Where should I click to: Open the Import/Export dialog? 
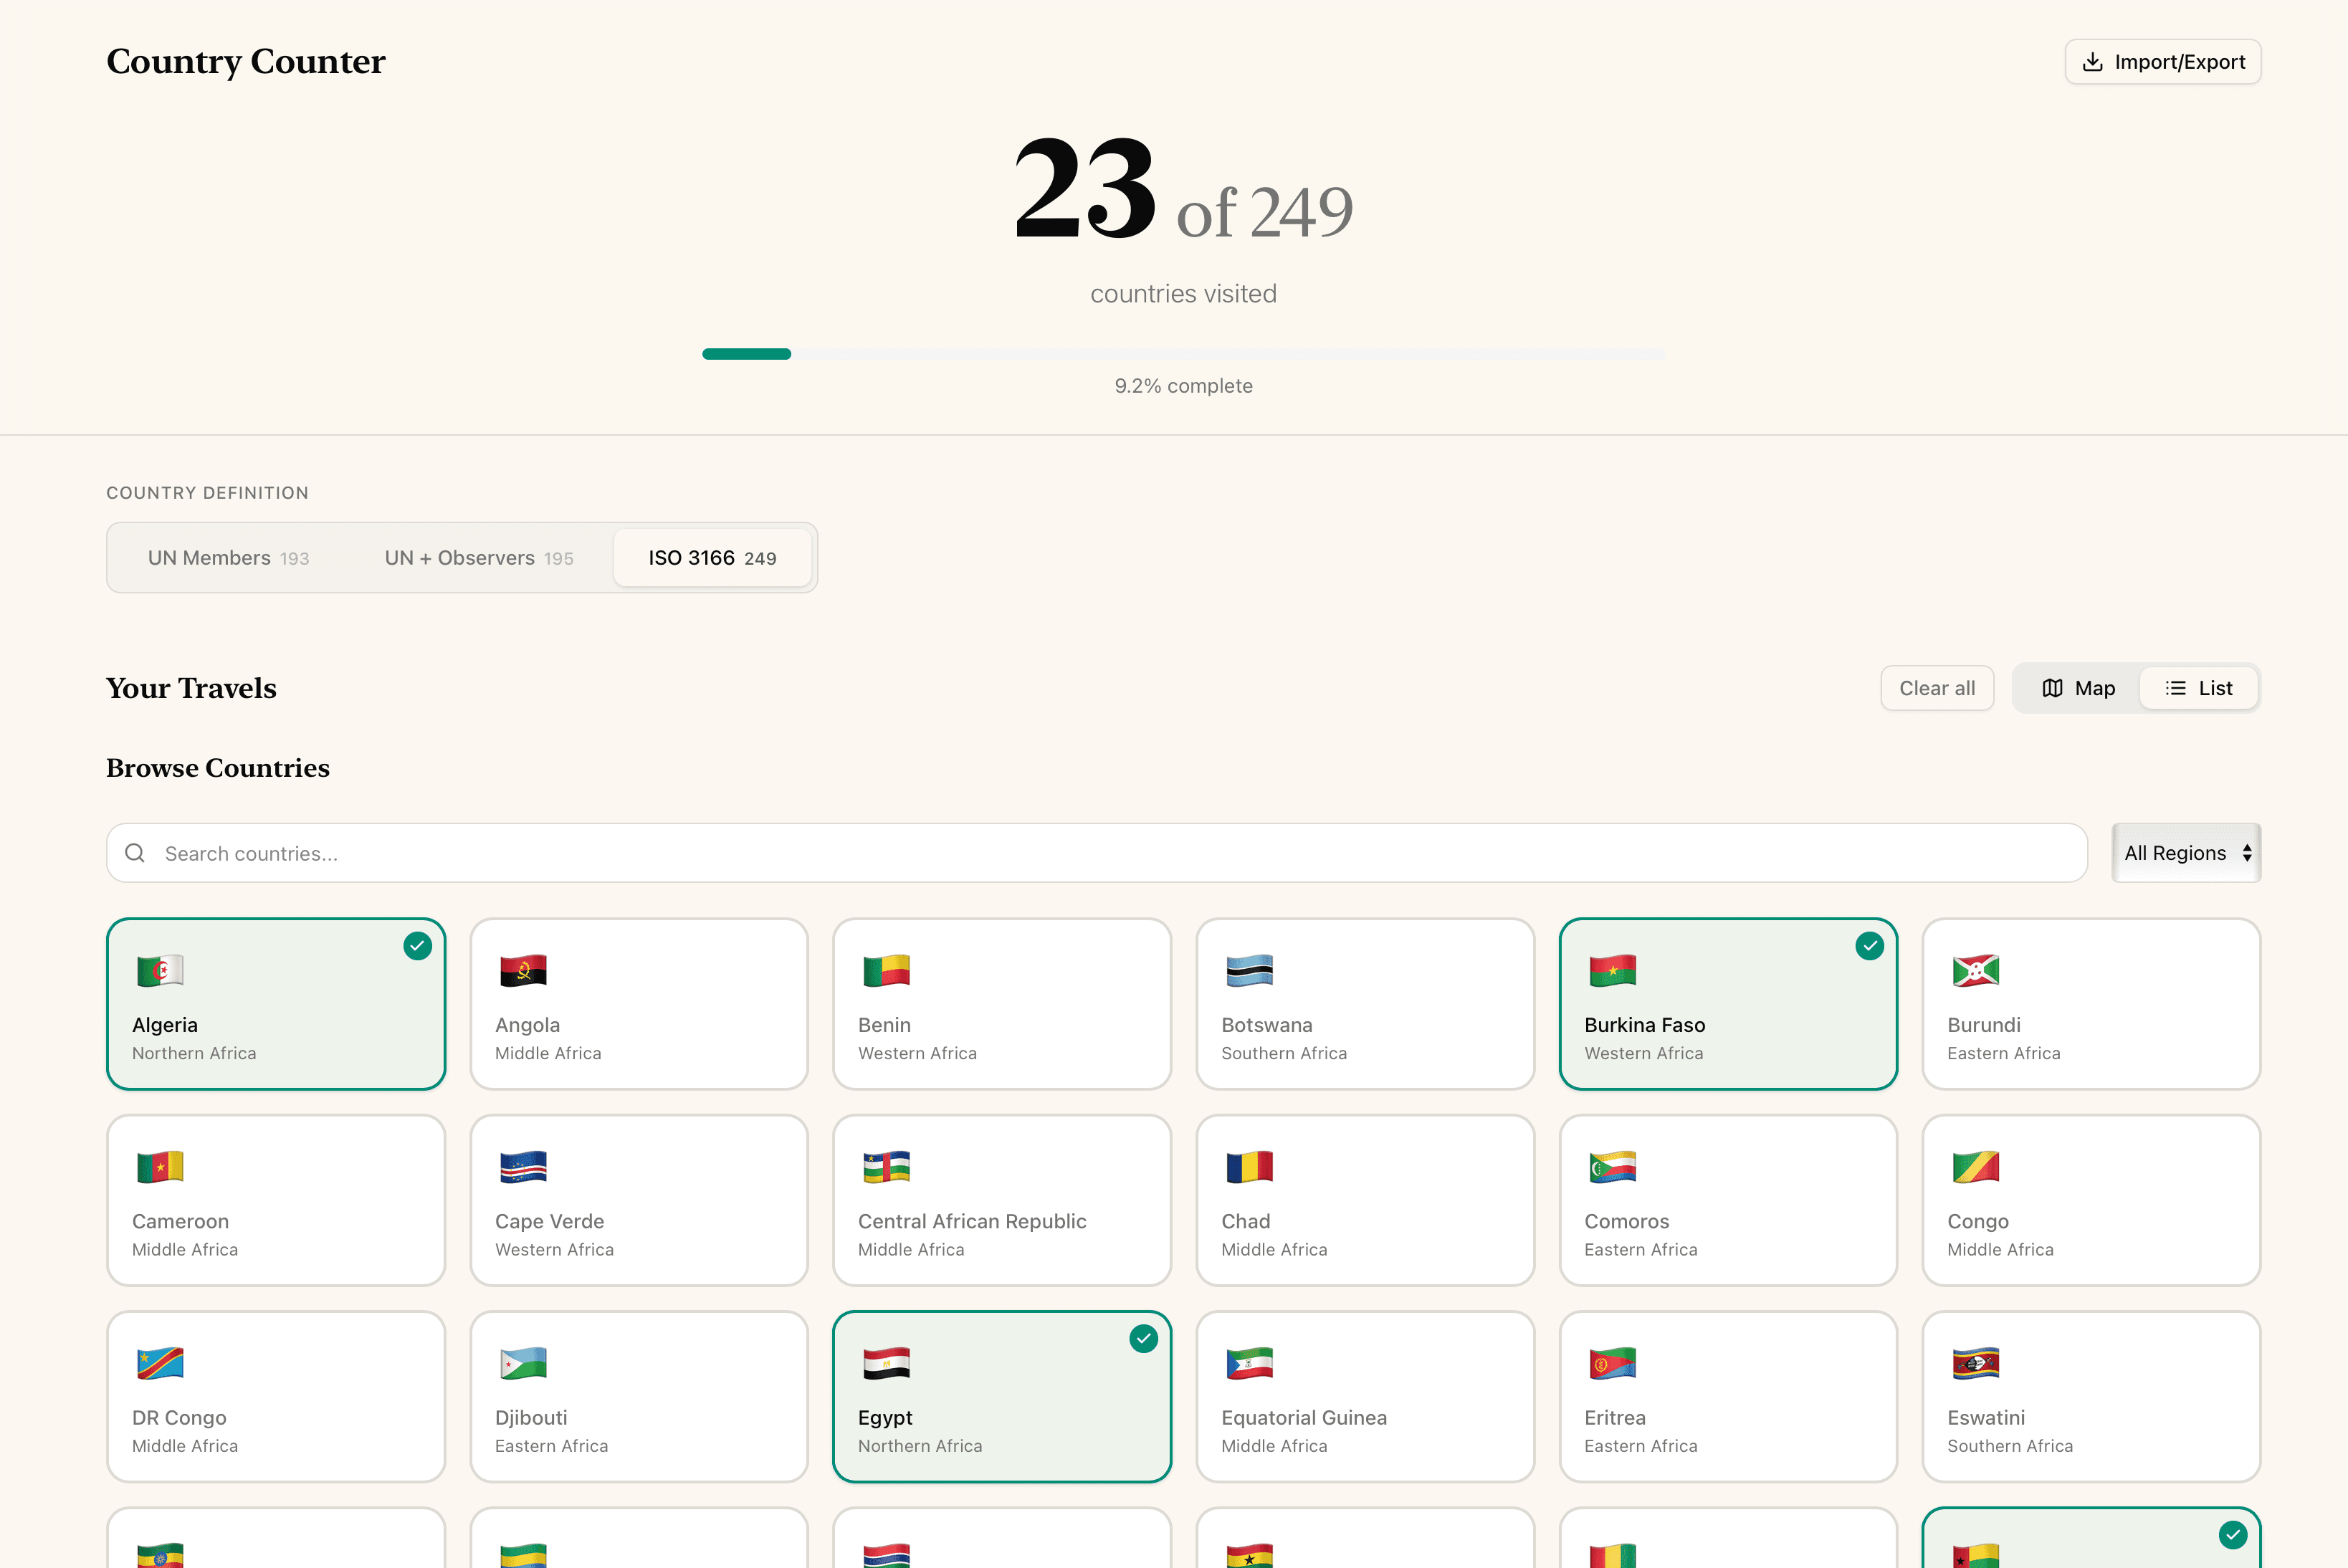(x=2163, y=62)
